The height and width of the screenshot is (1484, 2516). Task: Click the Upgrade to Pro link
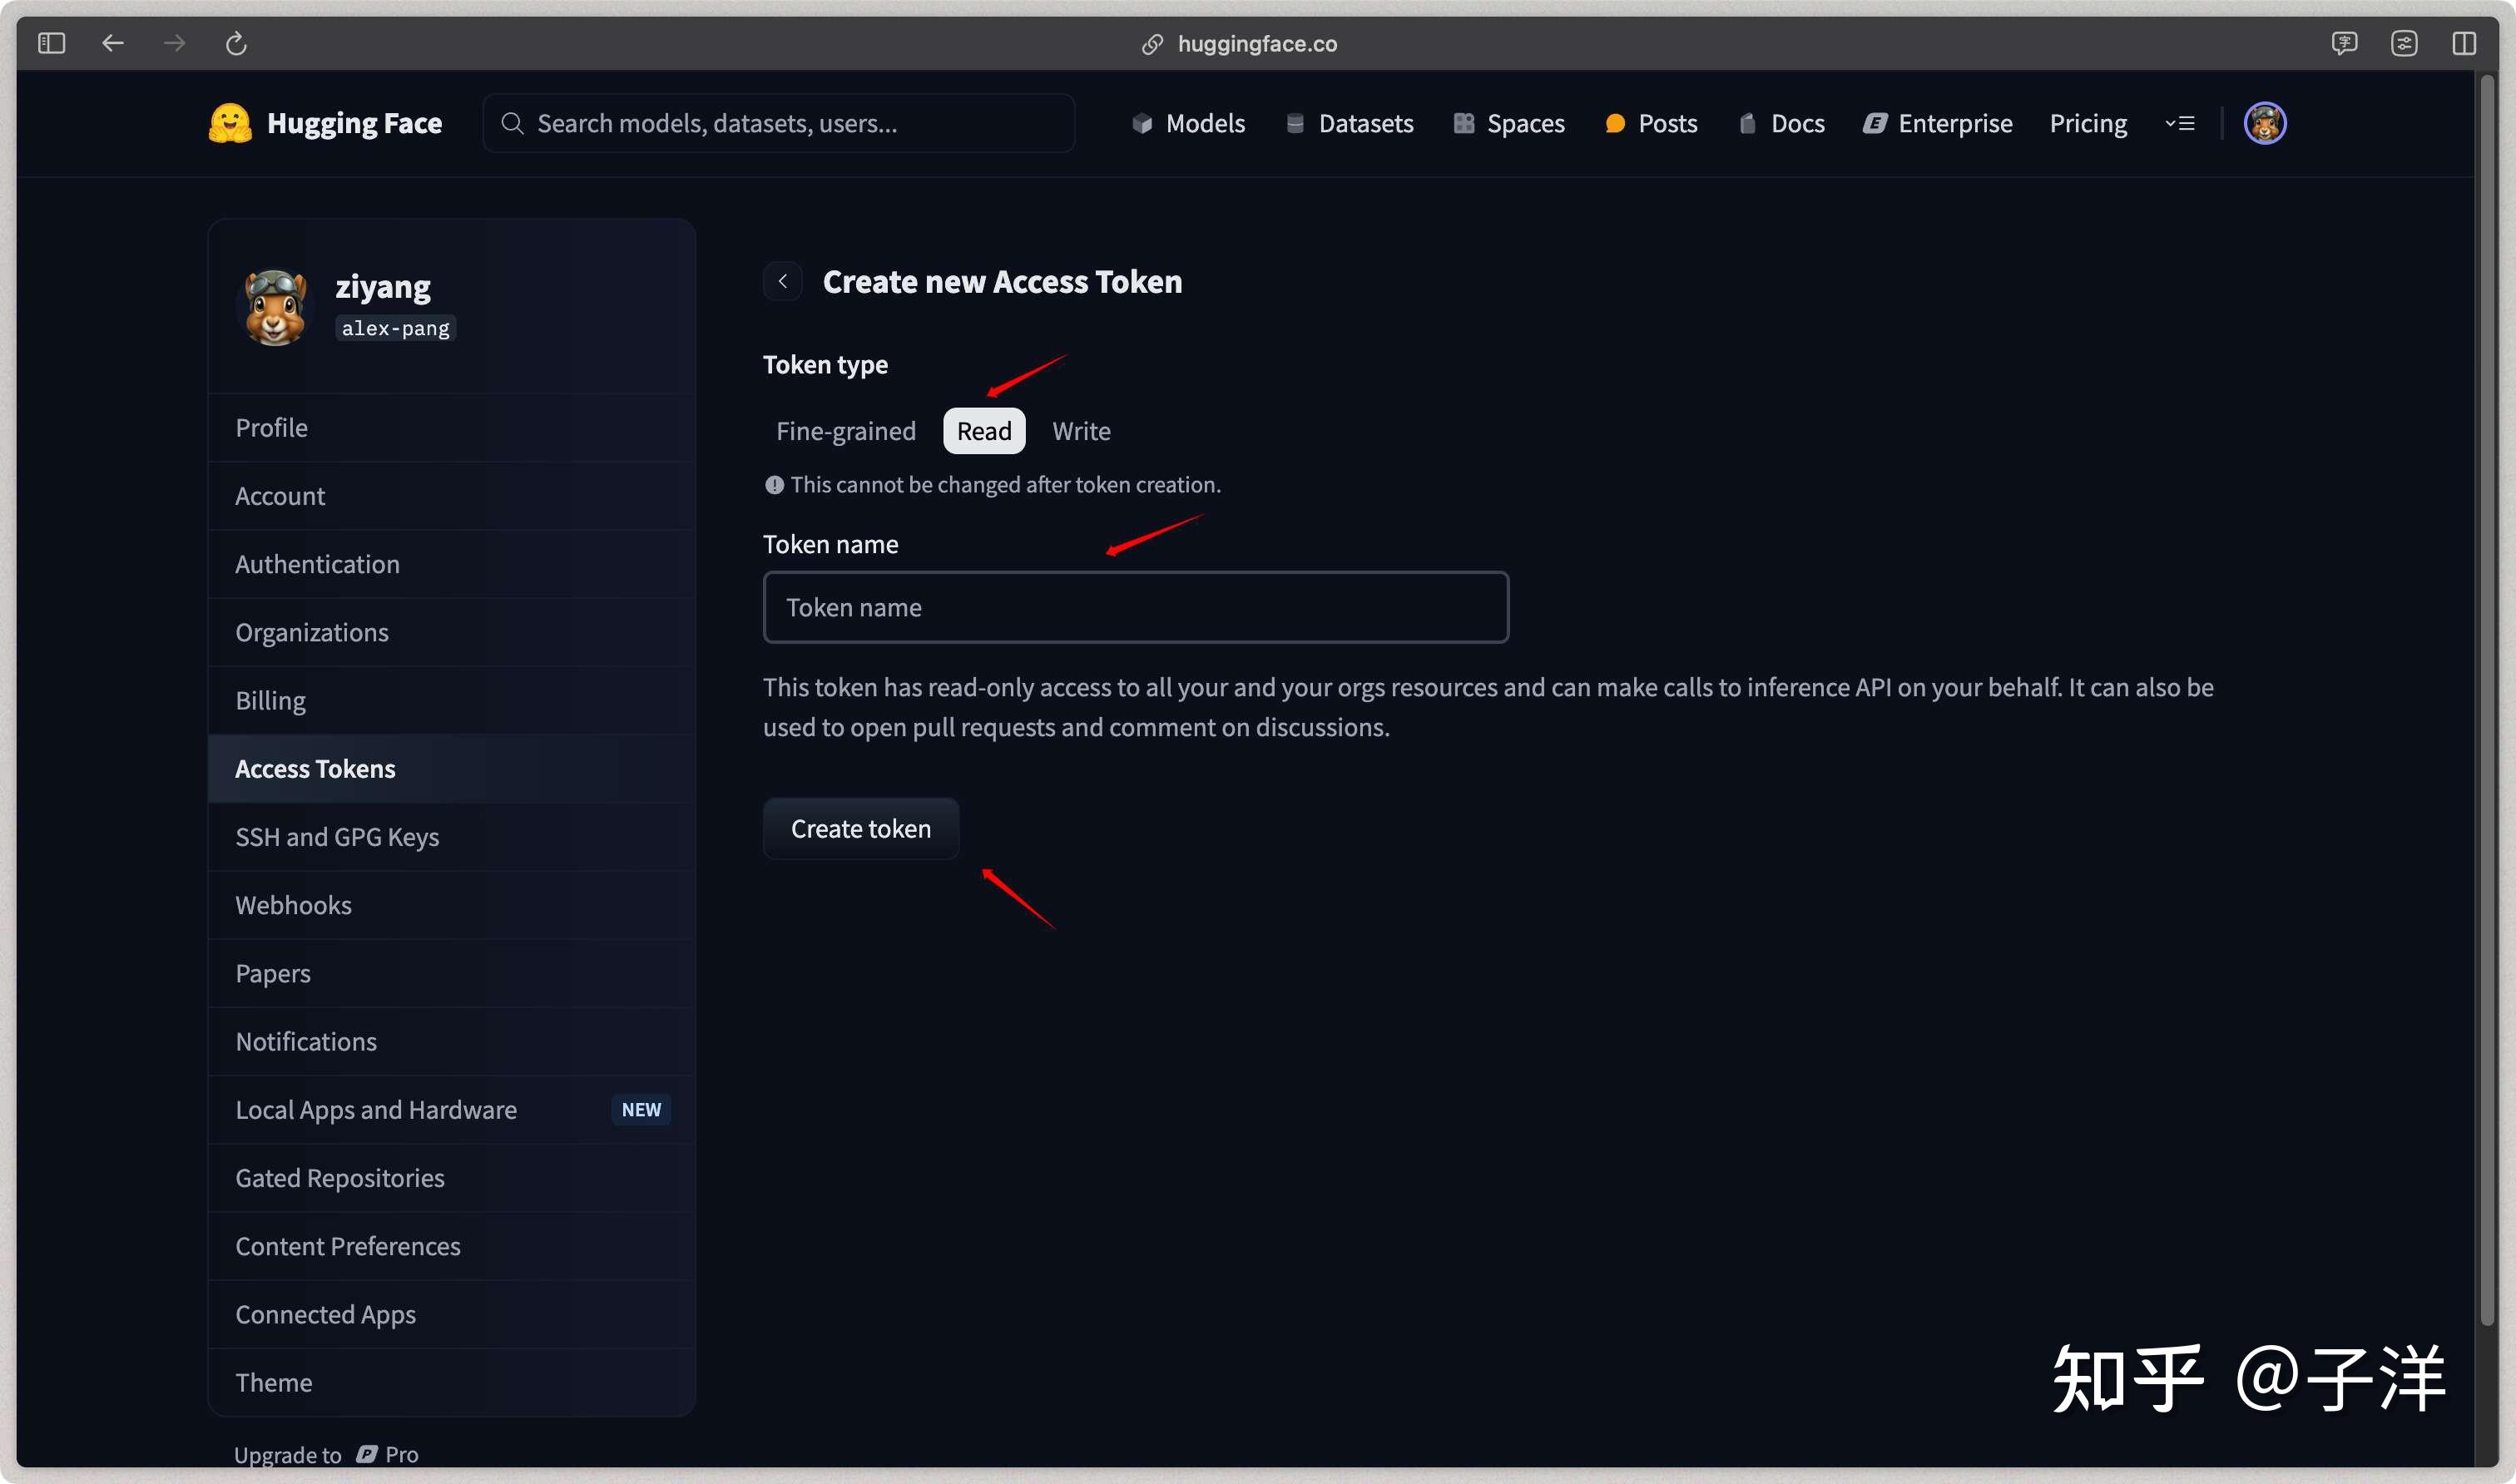tap(326, 1454)
